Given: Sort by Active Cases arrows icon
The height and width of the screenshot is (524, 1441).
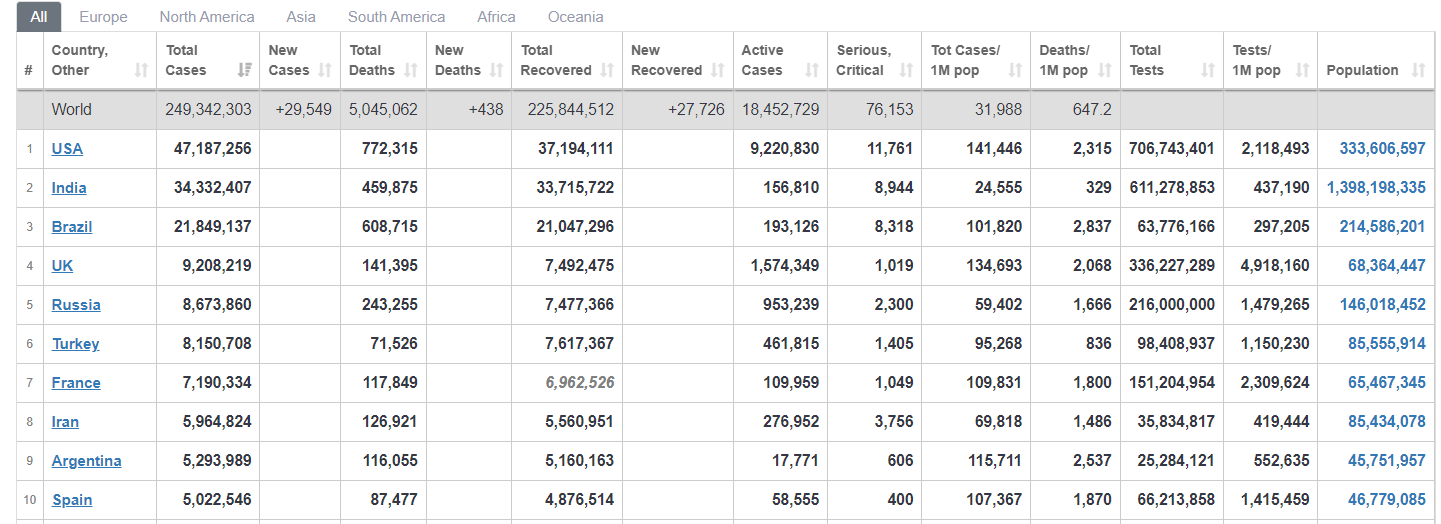Looking at the screenshot, I should pyautogui.click(x=812, y=70).
